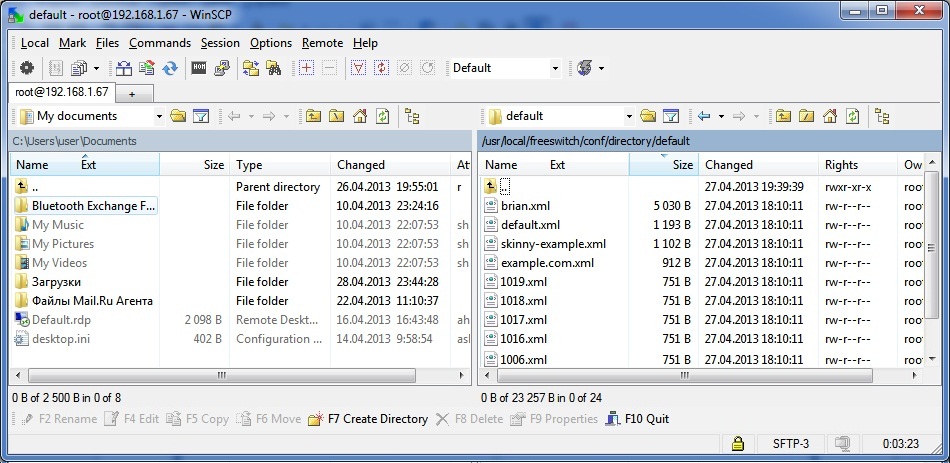Select 1019.xml in remote panel
This screenshot has width=950, height=463.
(x=516, y=282)
